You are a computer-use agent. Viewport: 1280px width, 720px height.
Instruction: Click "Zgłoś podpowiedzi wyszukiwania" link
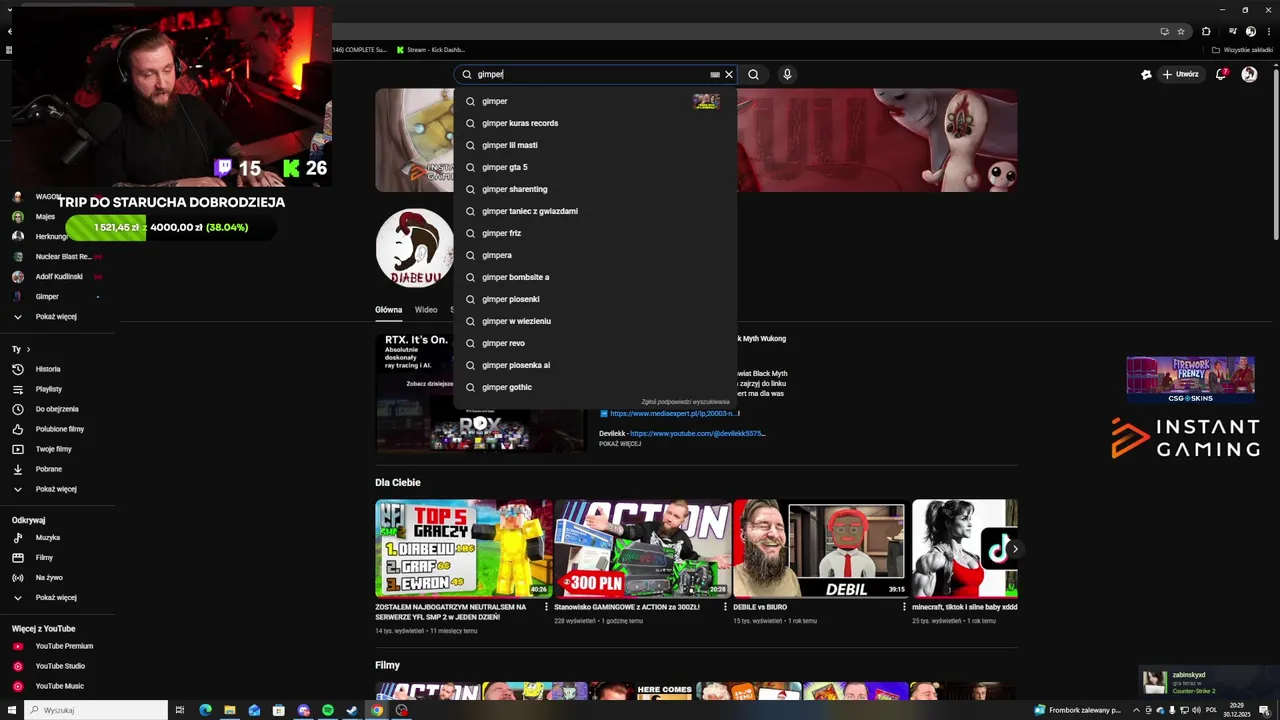(685, 402)
